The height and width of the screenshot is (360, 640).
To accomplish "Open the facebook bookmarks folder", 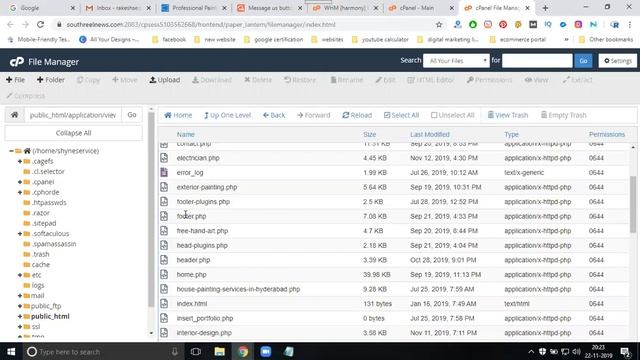I will click(x=169, y=40).
